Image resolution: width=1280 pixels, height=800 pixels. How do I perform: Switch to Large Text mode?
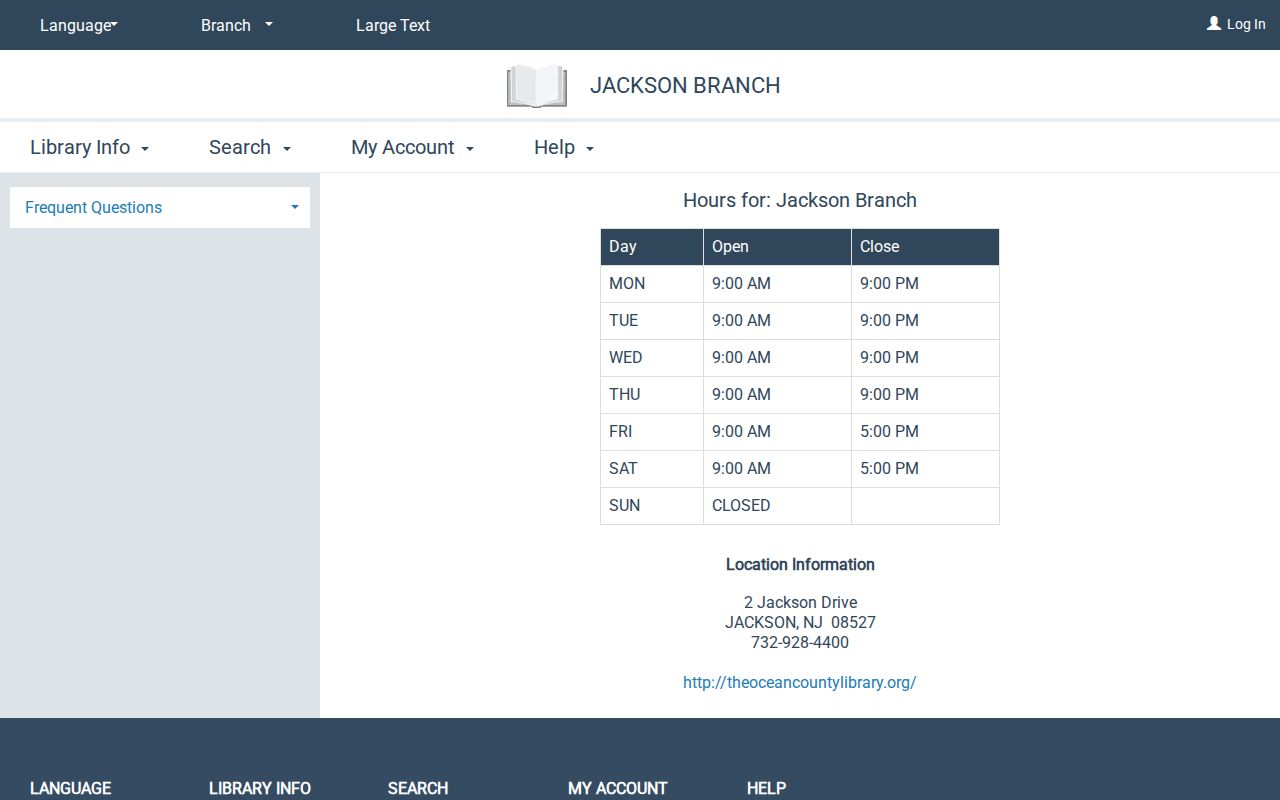click(393, 25)
